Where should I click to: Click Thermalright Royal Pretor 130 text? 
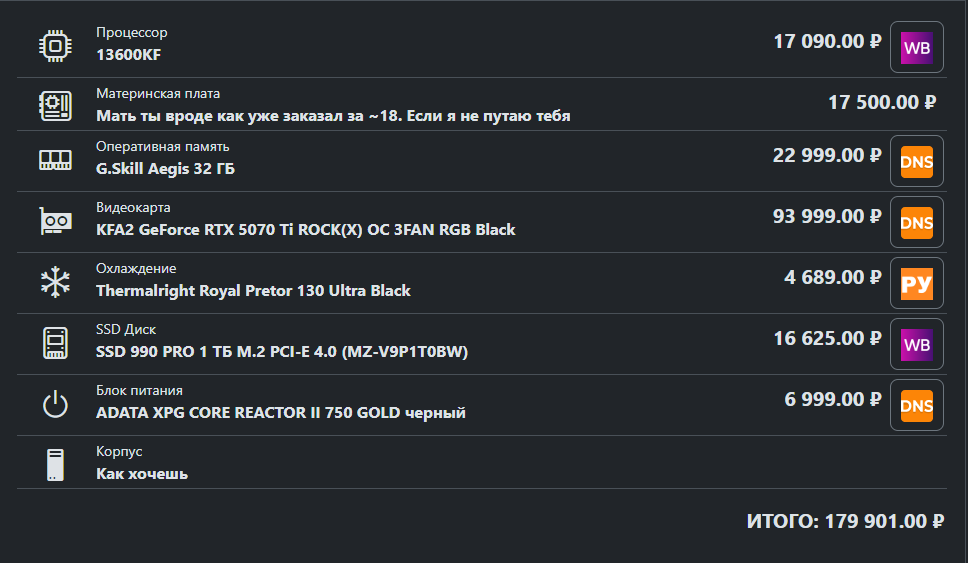[253, 291]
